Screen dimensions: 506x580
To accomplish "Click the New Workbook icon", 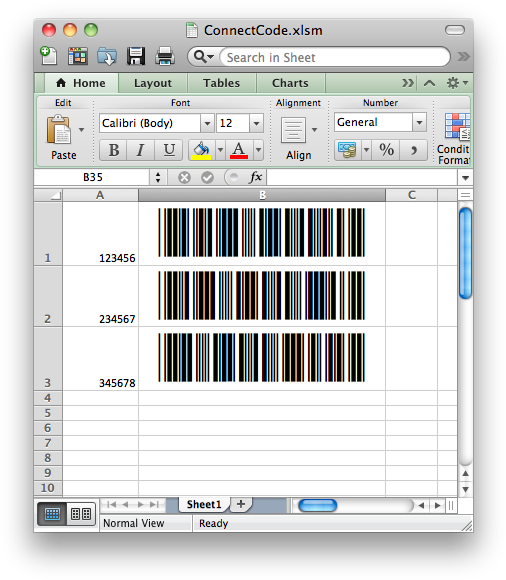I will [48, 56].
